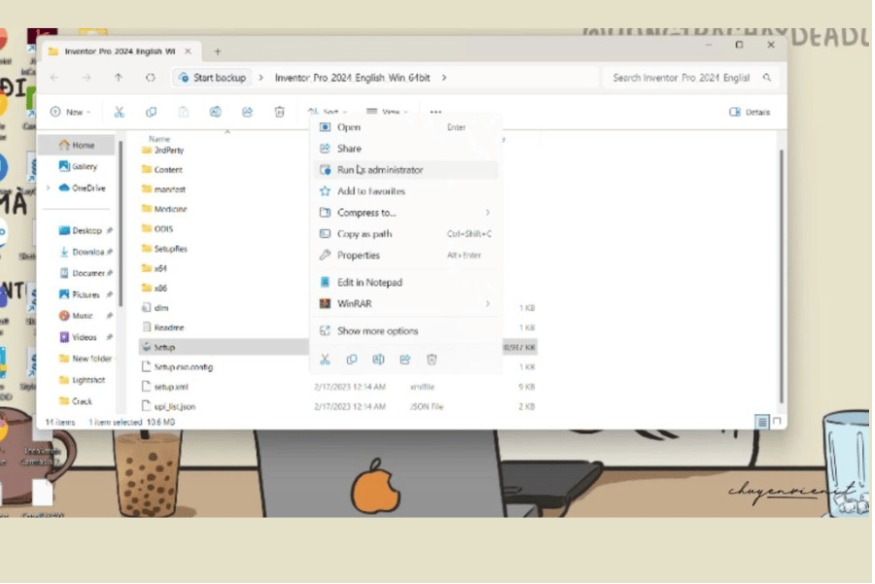Select Show more options in context menu
Image resolution: width=875 pixels, height=584 pixels.
point(377,331)
